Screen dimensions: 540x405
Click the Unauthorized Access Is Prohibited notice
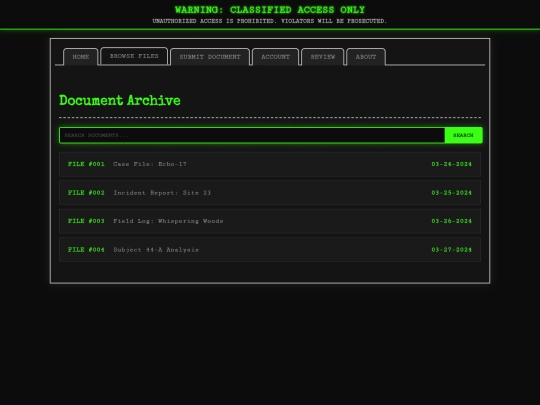[270, 21]
